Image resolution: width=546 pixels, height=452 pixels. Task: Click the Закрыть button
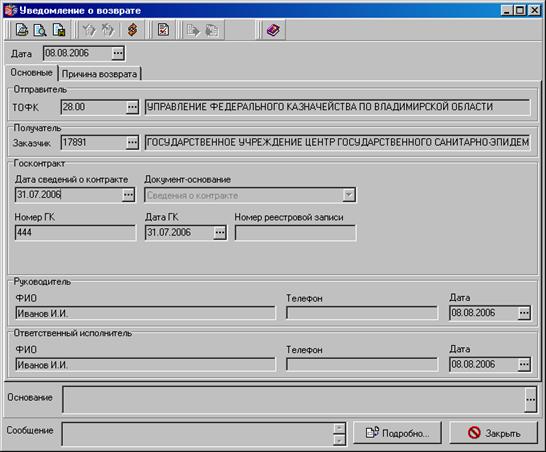click(x=494, y=433)
